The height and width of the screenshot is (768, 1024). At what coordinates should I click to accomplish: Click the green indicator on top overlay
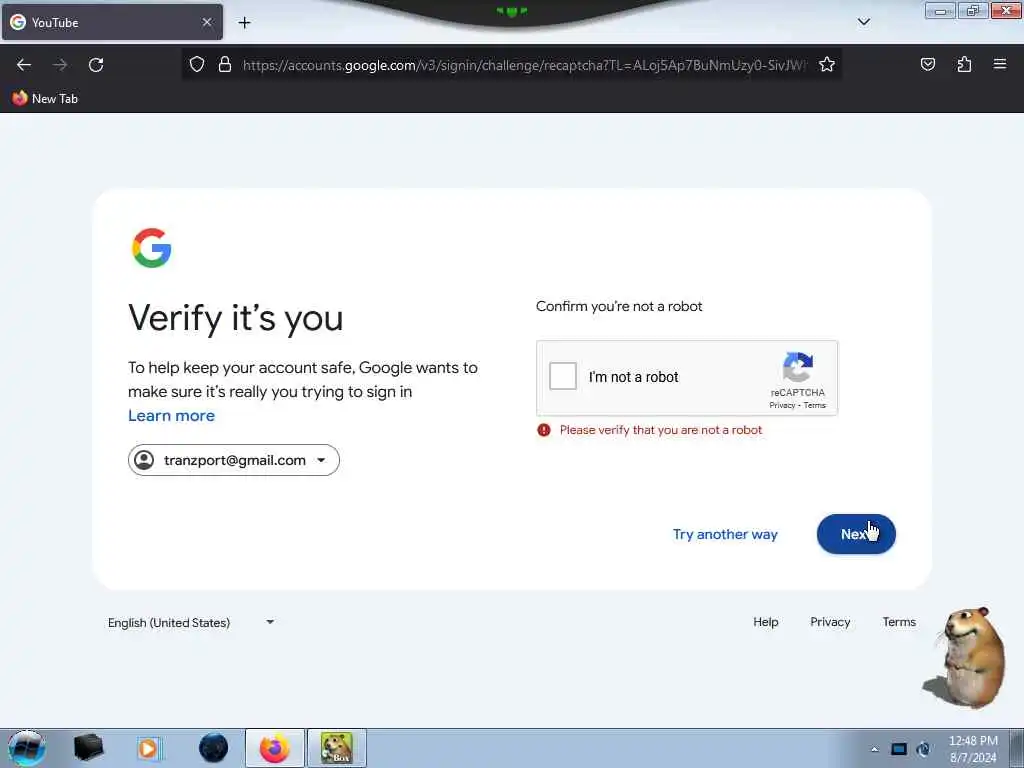tap(511, 11)
